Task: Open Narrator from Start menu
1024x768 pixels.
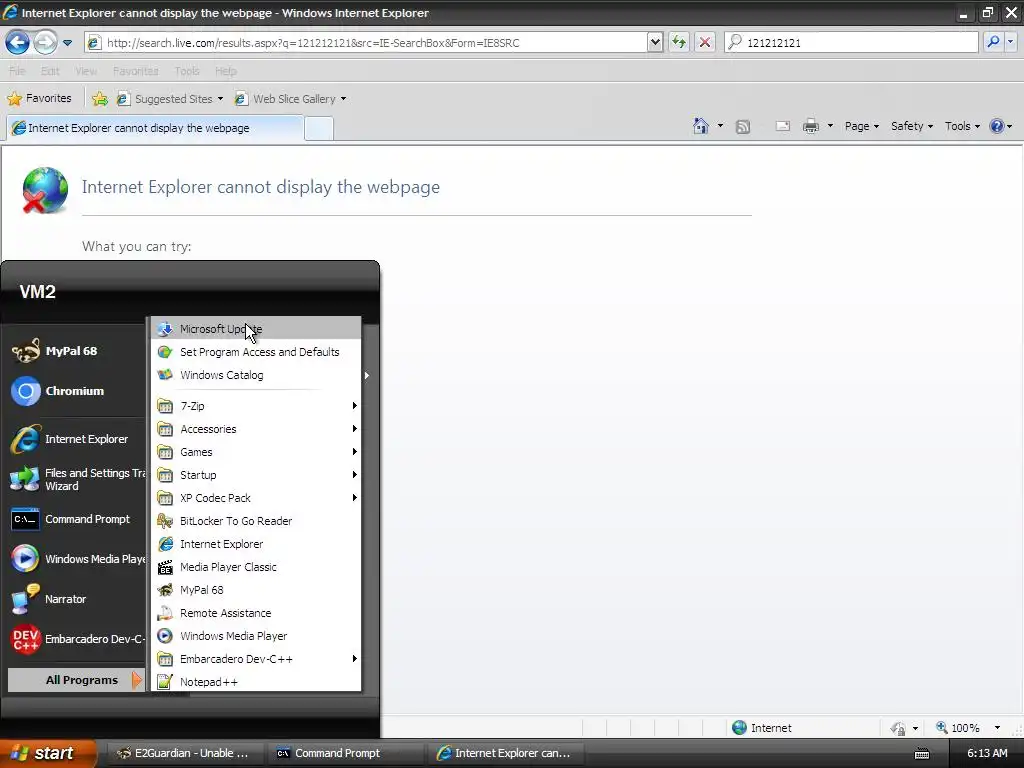Action: point(76,599)
